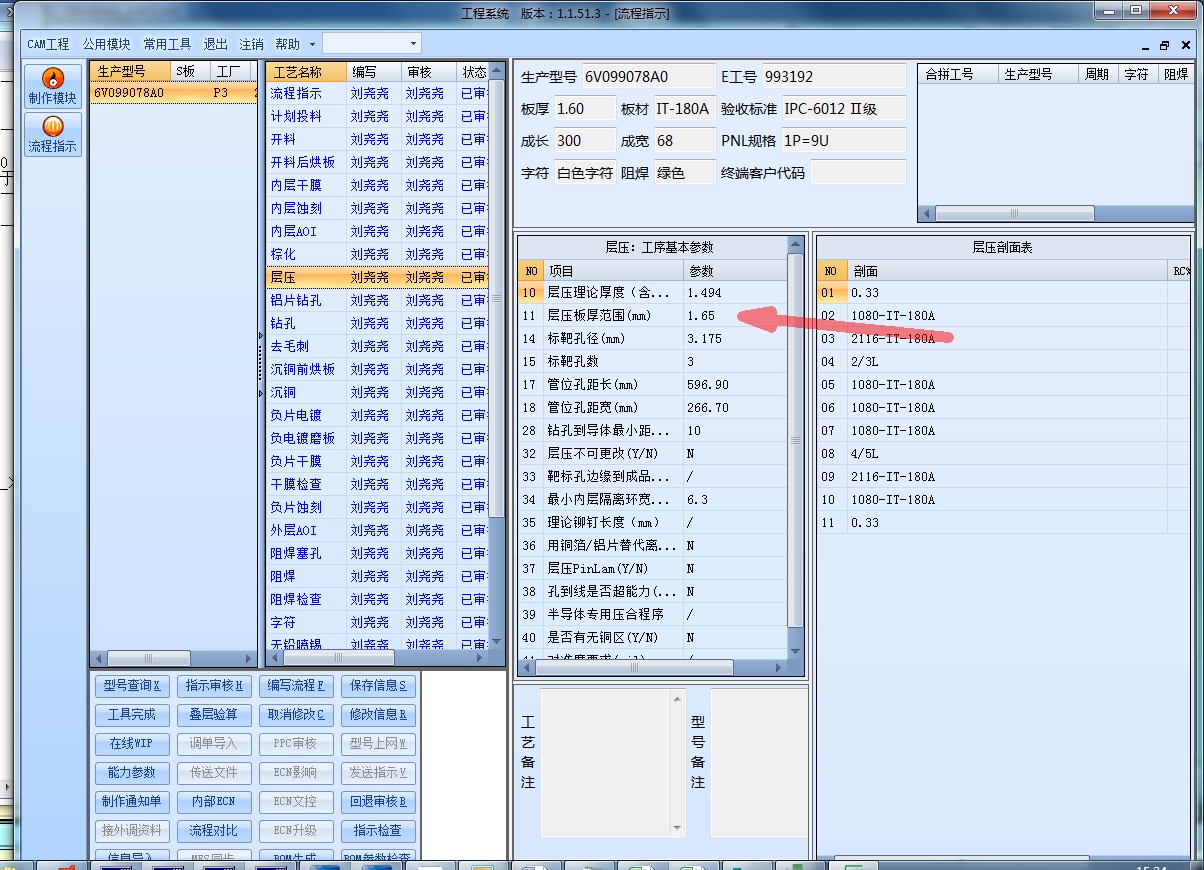Click the 工具完成 button
The height and width of the screenshot is (870, 1204).
coord(133,715)
